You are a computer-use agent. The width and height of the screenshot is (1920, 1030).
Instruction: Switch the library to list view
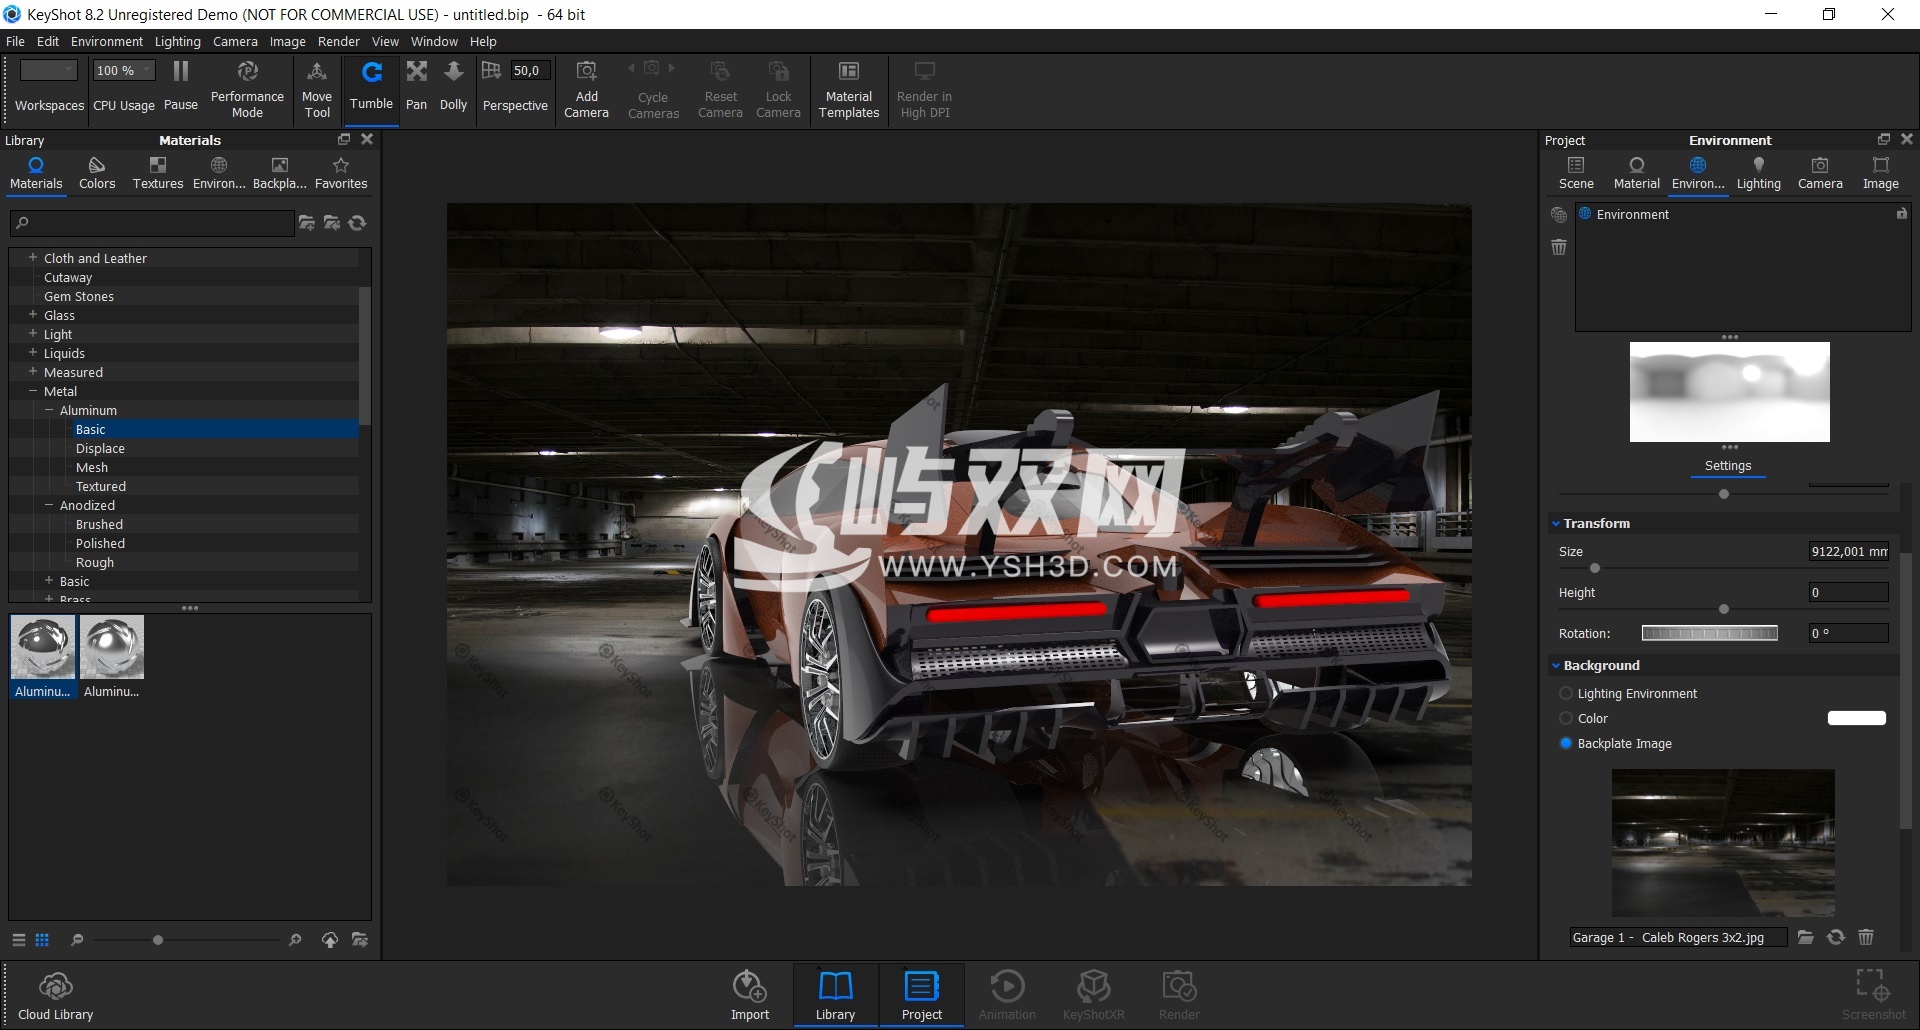click(x=18, y=940)
